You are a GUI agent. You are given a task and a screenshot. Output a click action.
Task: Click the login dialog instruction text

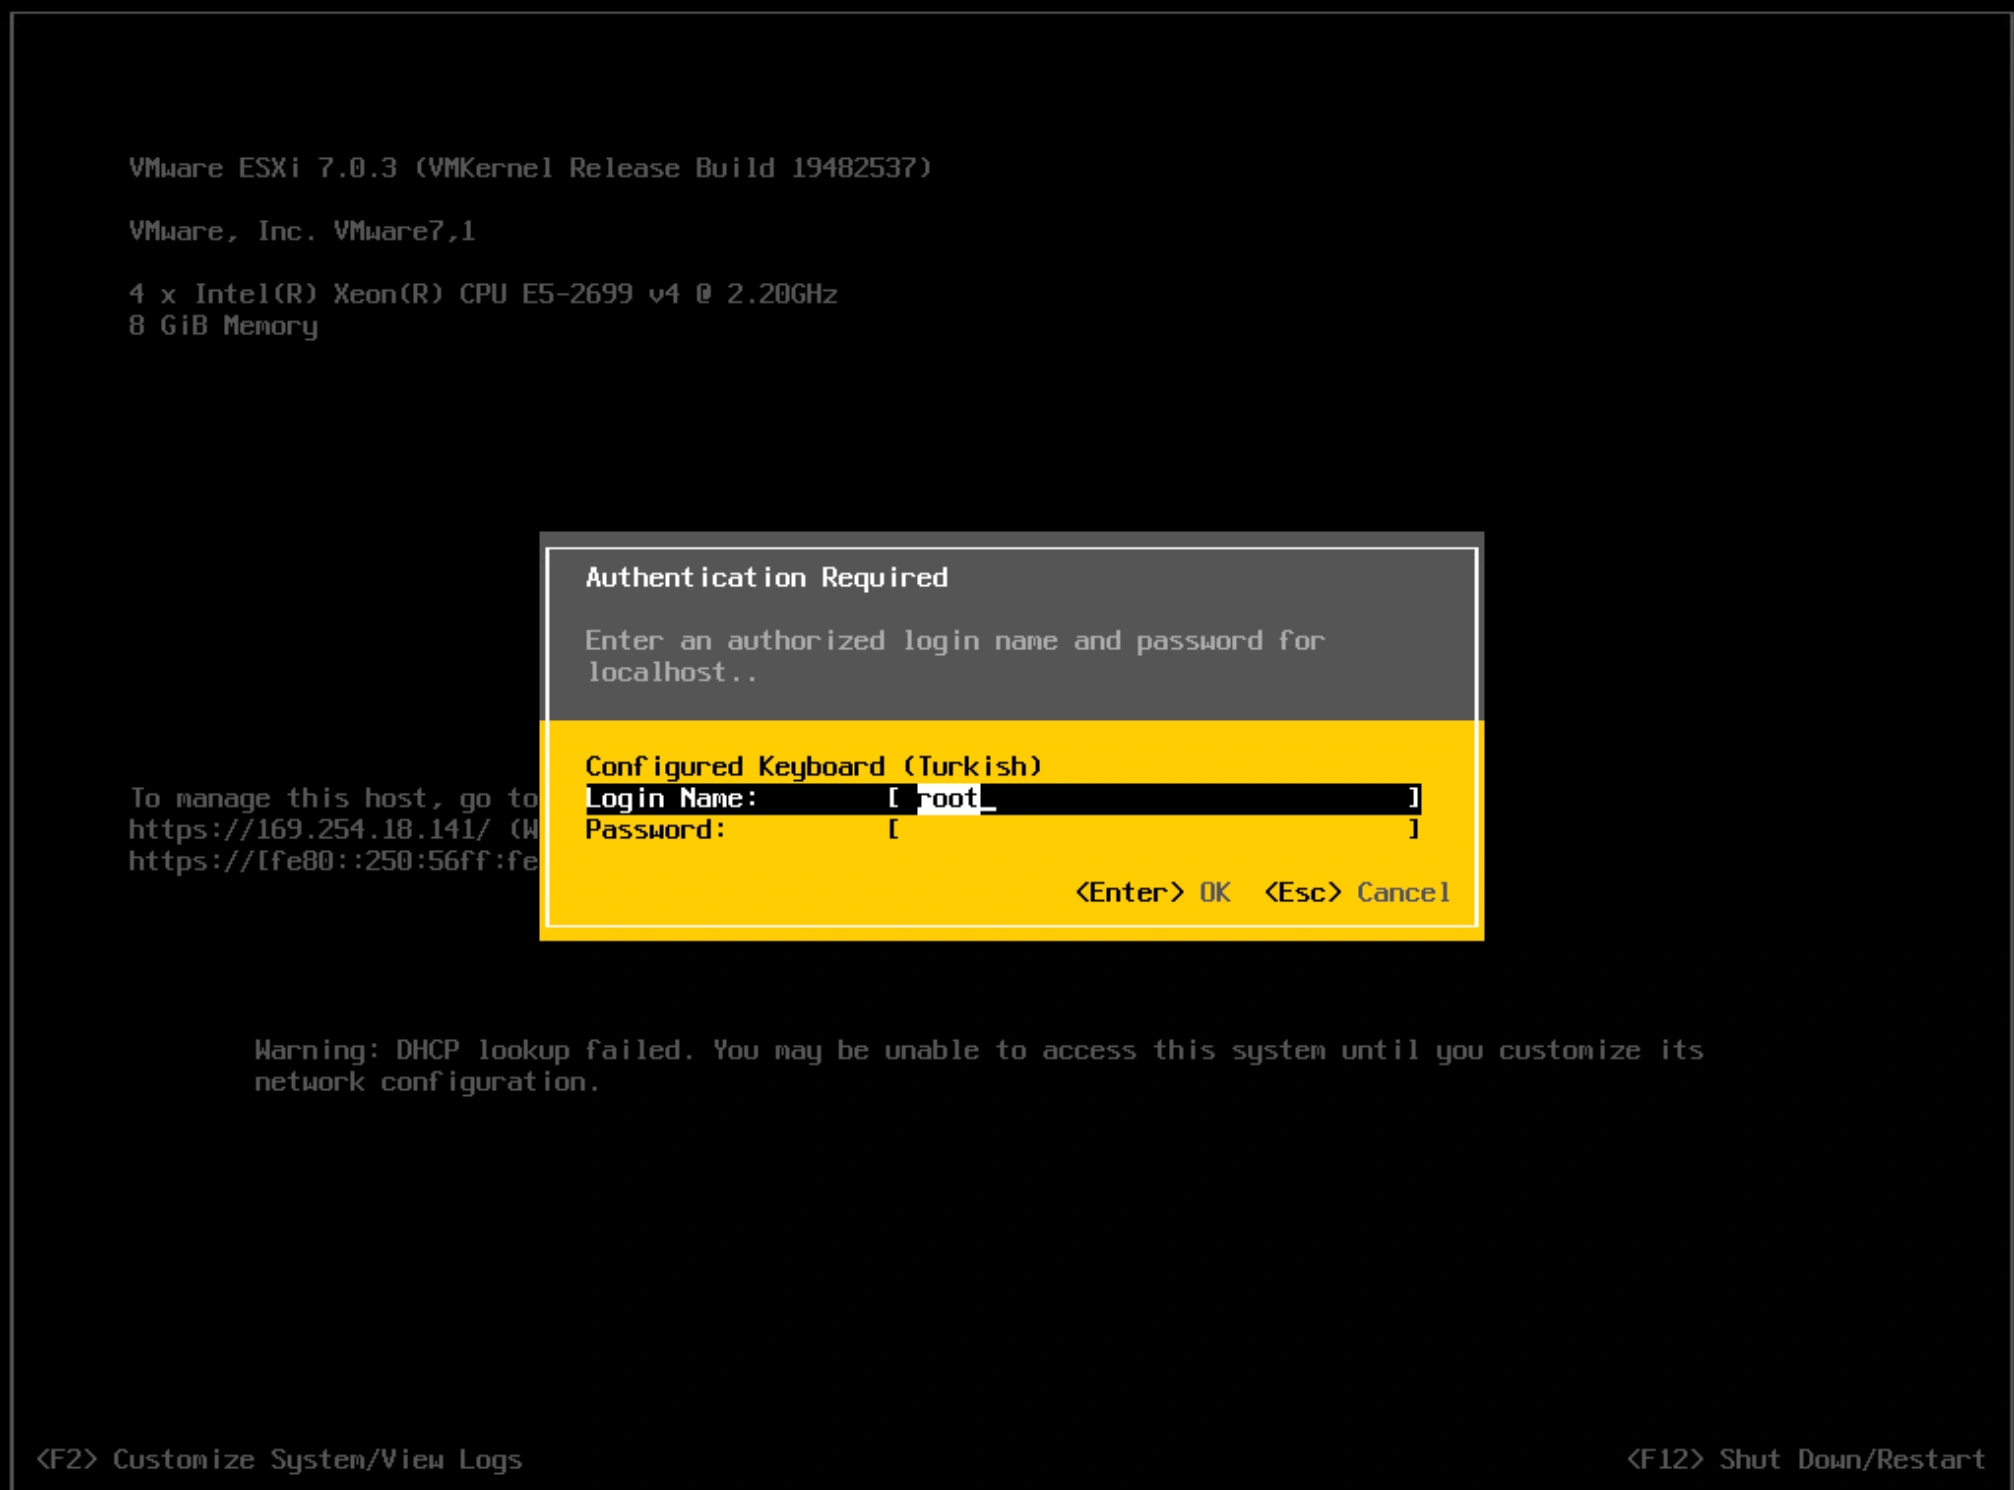pos(955,641)
